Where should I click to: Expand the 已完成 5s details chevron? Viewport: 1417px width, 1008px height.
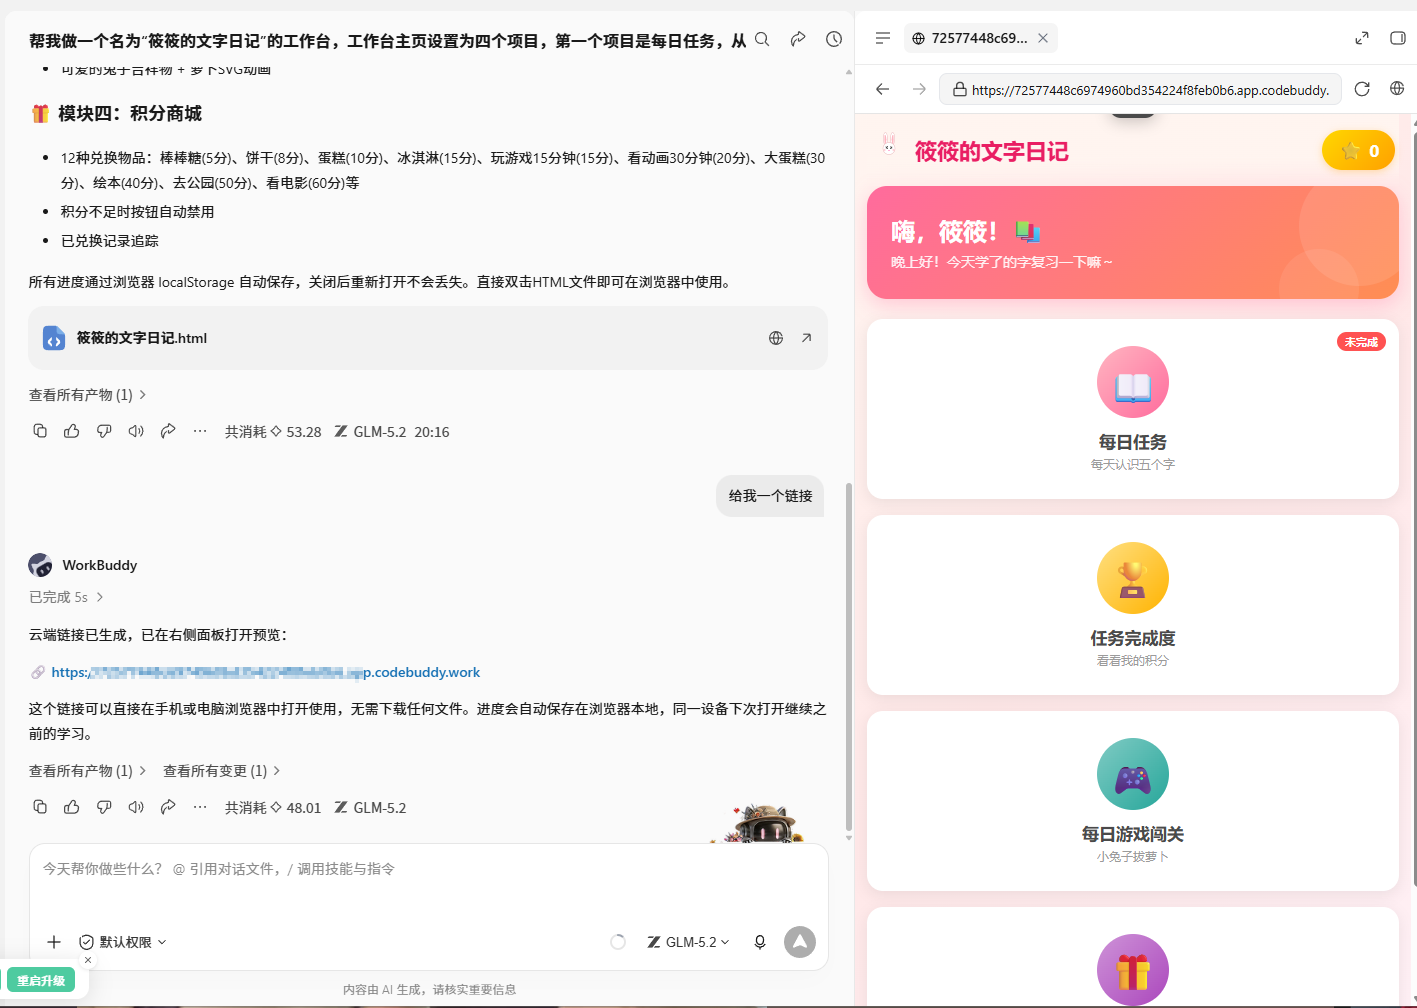pyautogui.click(x=100, y=597)
